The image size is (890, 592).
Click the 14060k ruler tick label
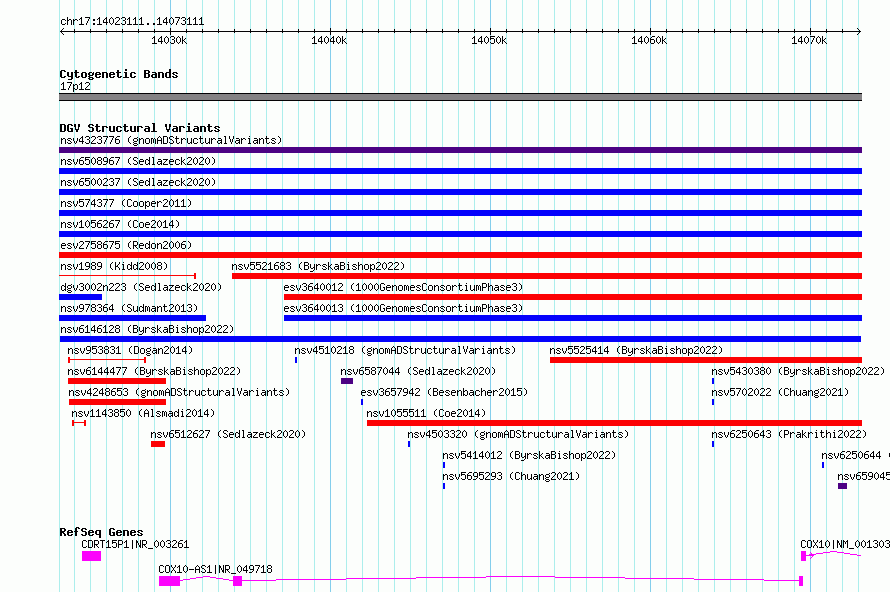point(649,40)
